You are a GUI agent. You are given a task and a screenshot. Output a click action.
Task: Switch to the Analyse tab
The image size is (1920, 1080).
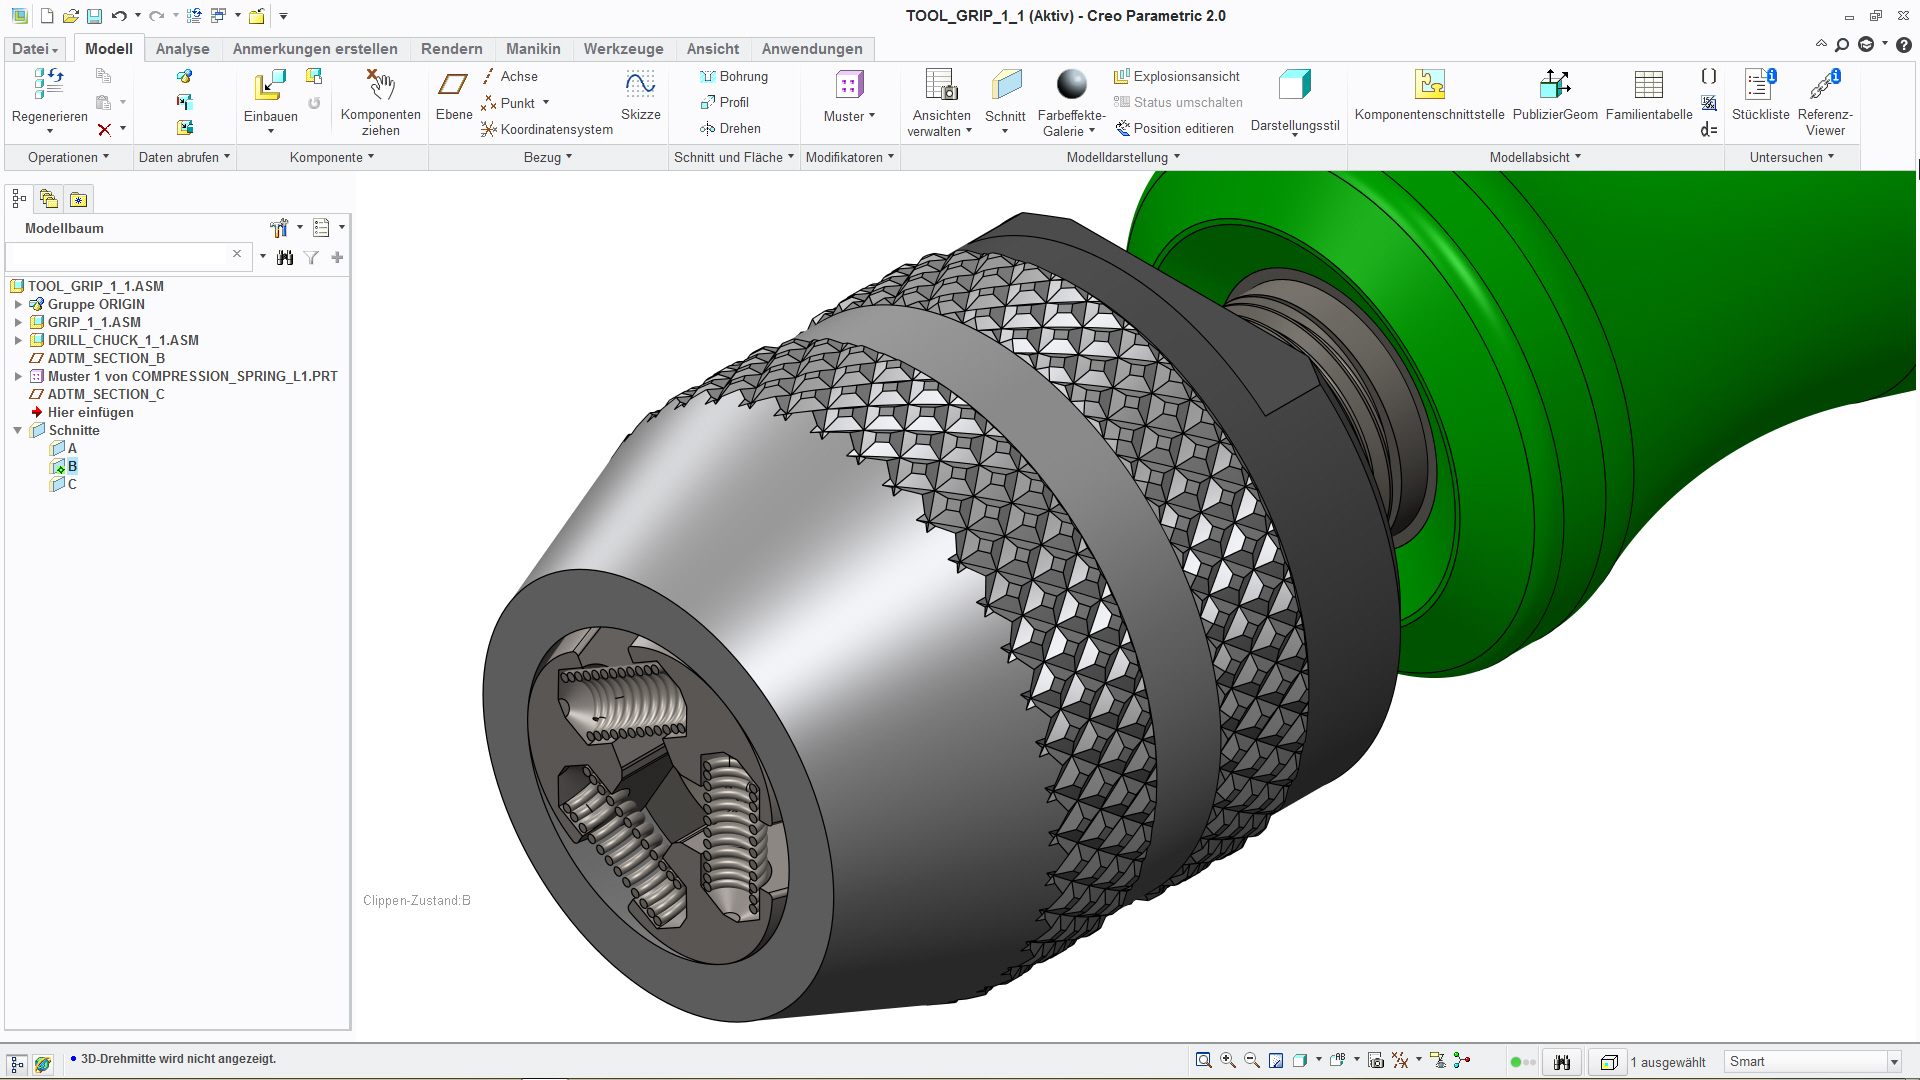(182, 49)
